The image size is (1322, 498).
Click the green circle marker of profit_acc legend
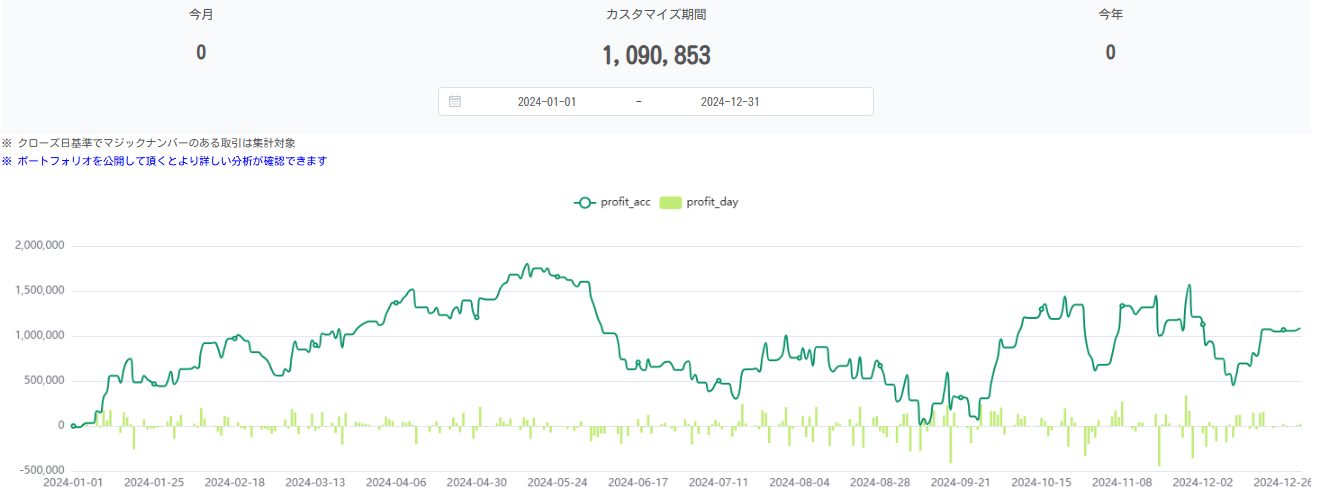coord(585,202)
